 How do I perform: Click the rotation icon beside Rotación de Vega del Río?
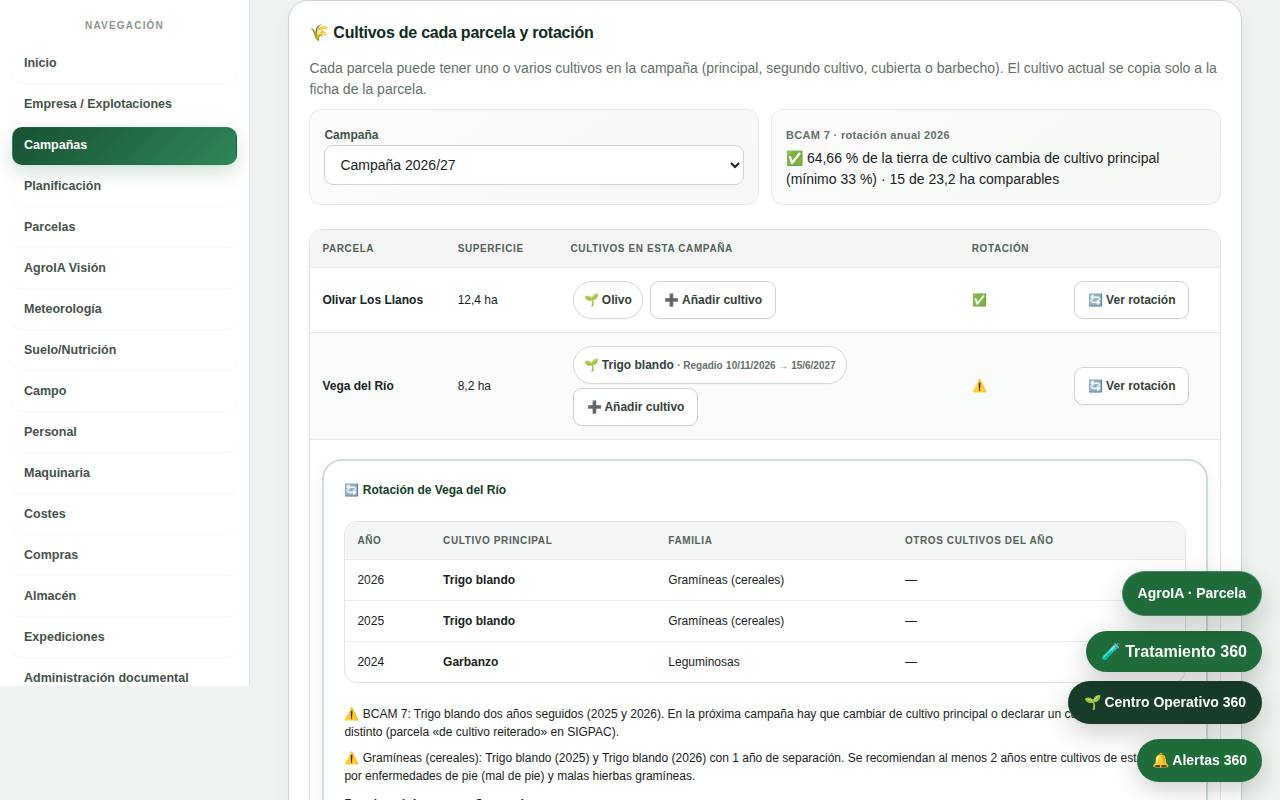[x=351, y=490]
